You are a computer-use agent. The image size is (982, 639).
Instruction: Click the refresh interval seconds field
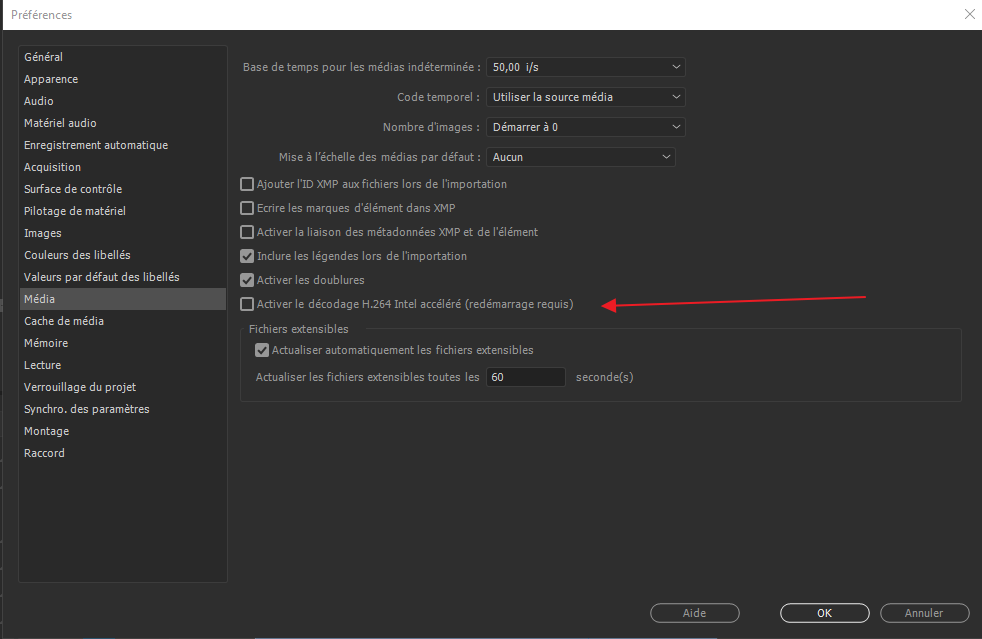[x=526, y=377]
